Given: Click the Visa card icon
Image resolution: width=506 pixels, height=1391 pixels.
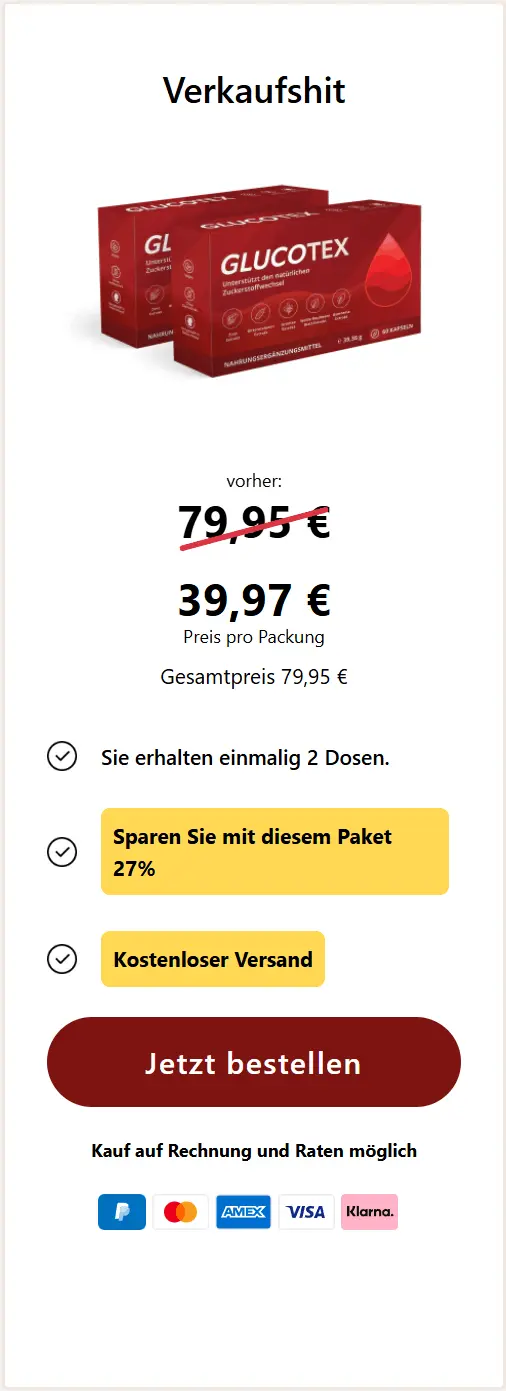Looking at the screenshot, I should point(306,1212).
